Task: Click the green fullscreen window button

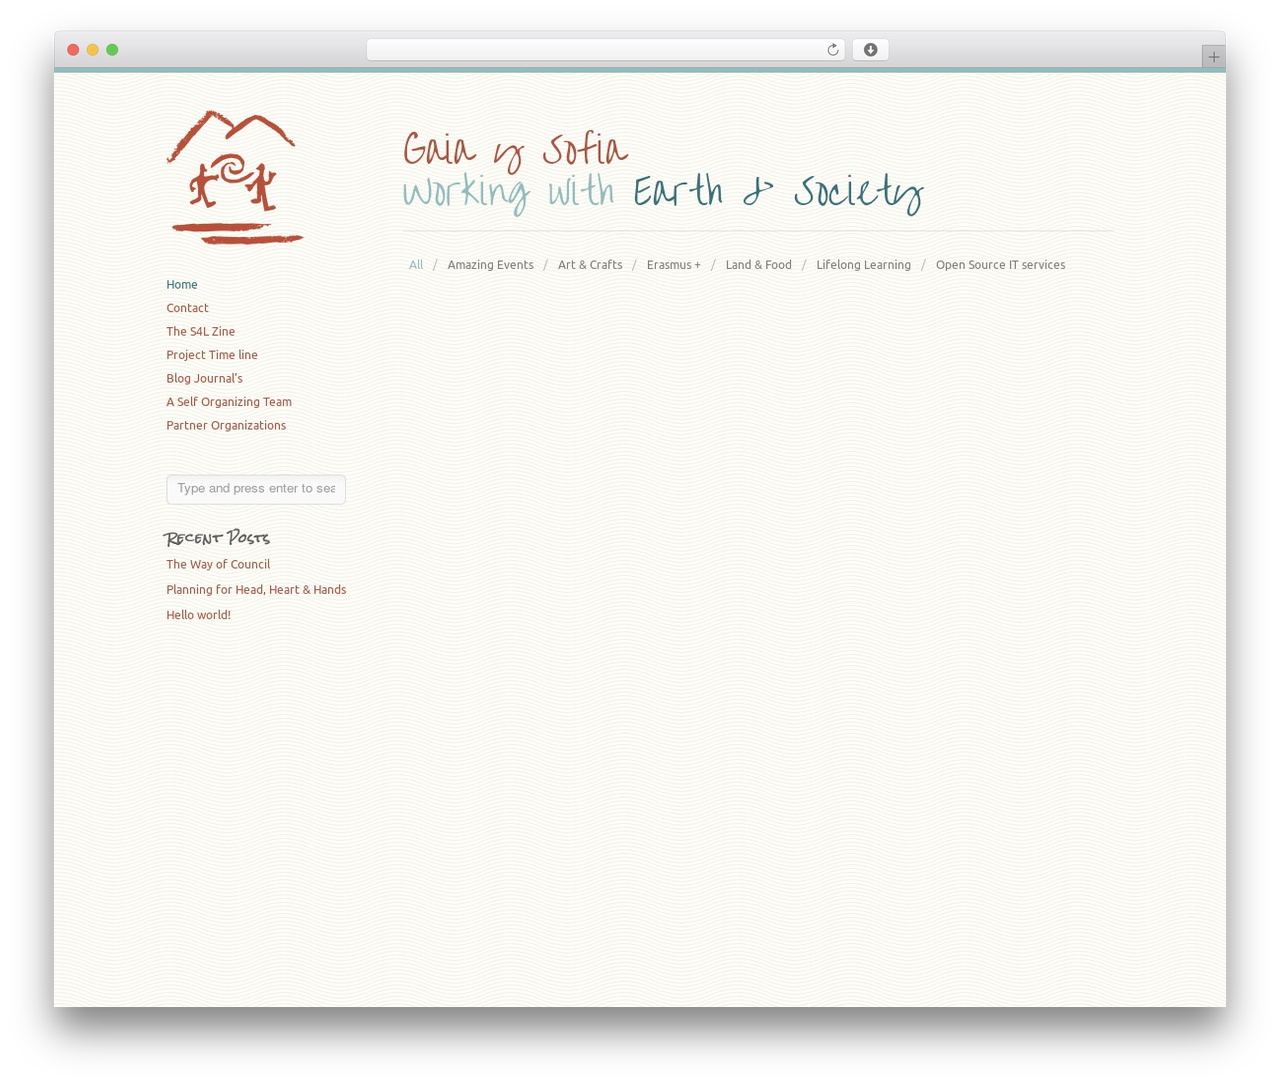Action: [x=112, y=50]
